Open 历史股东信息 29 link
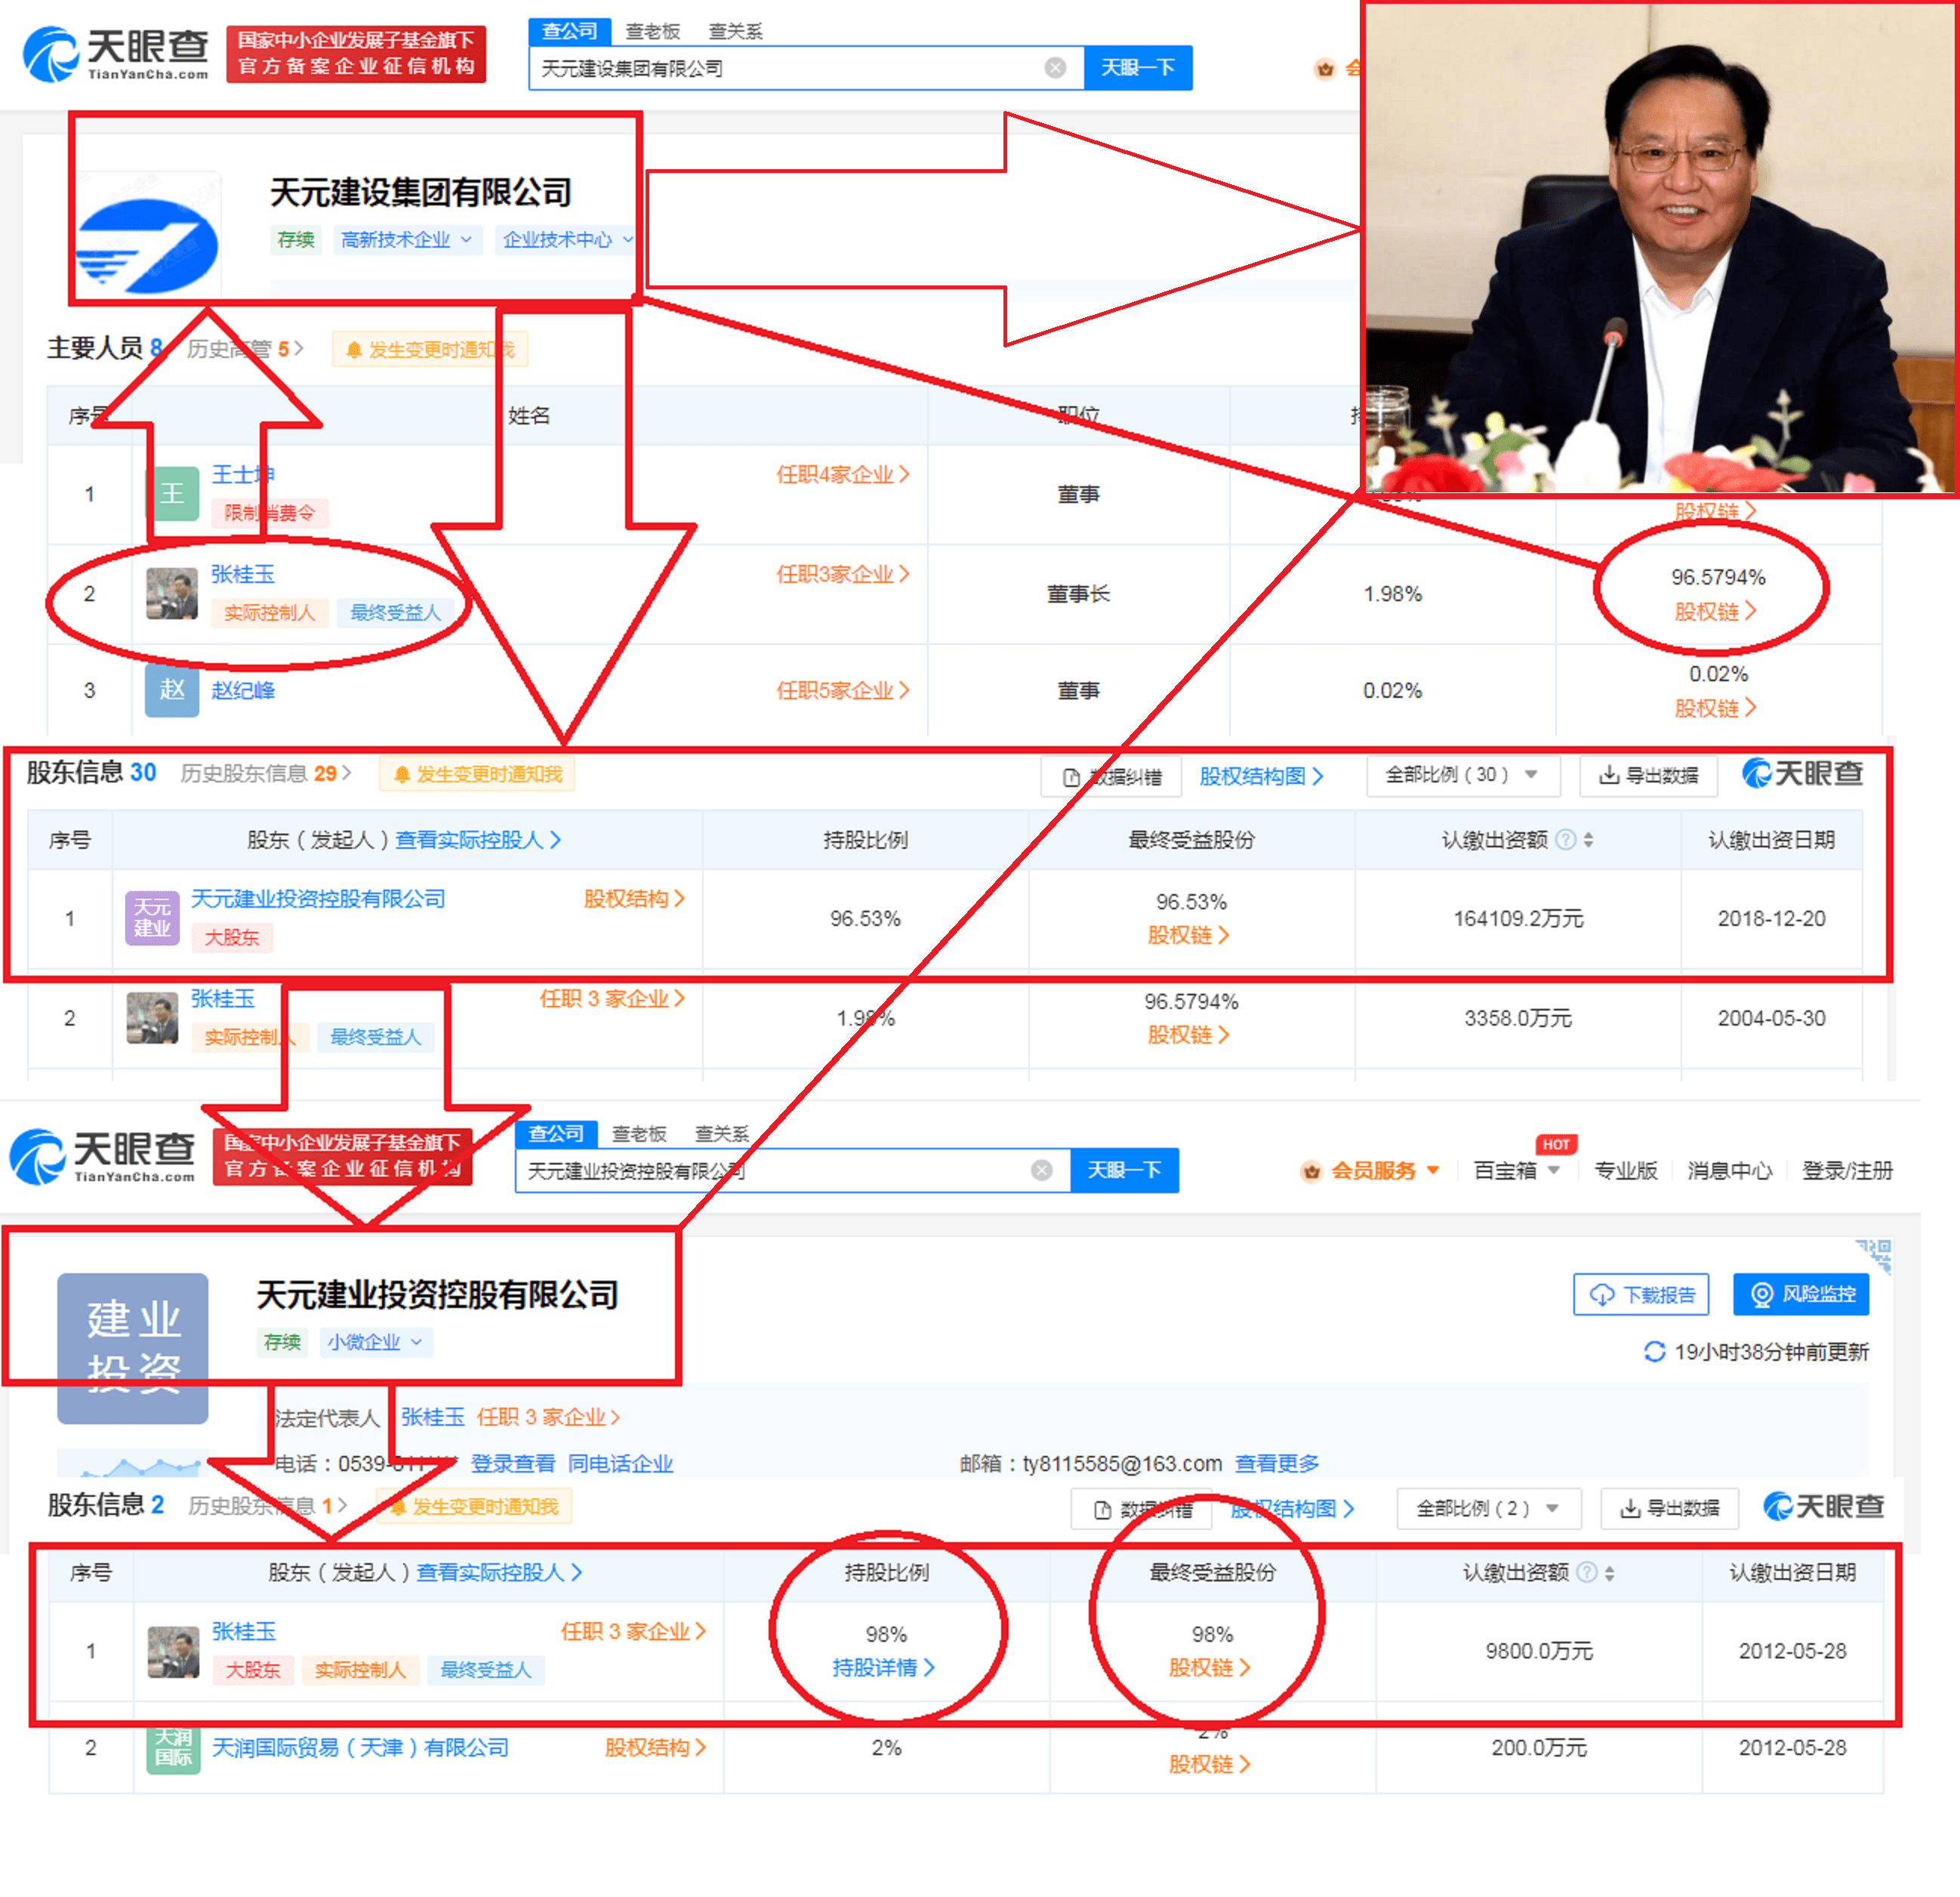 (266, 773)
